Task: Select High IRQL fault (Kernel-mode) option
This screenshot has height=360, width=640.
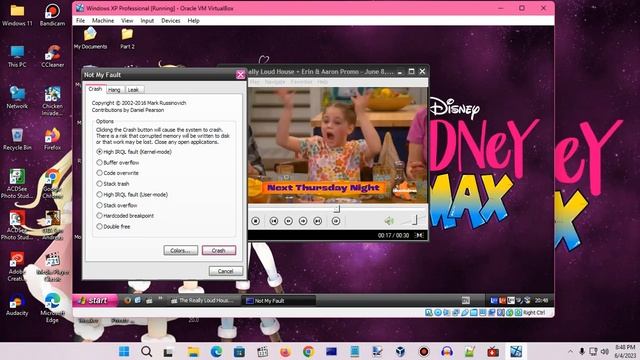Action: pyautogui.click(x=134, y=152)
